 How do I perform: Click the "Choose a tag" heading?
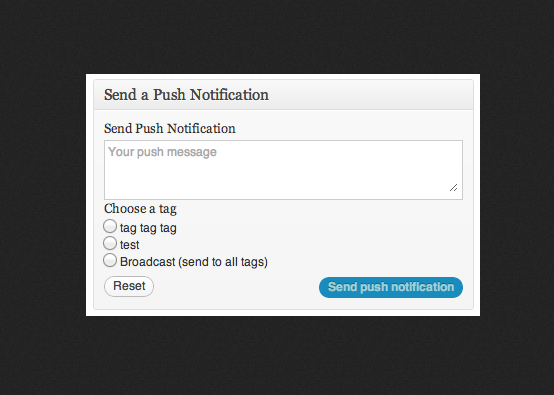point(140,209)
